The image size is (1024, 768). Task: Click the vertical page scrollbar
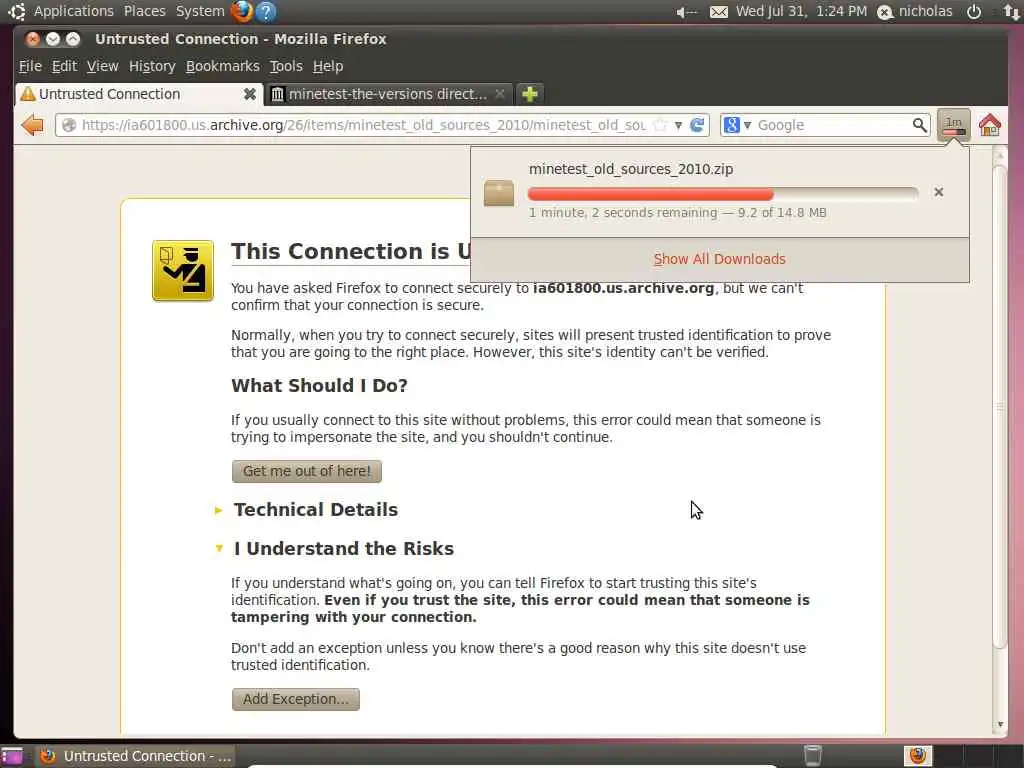(x=999, y=405)
